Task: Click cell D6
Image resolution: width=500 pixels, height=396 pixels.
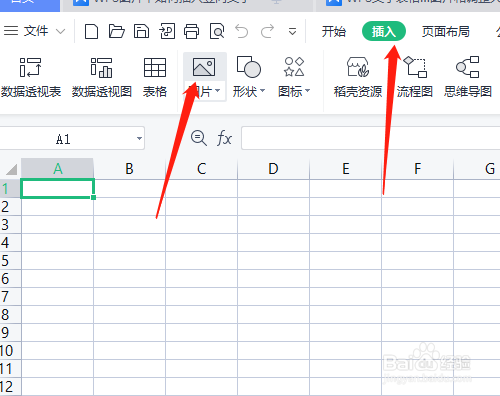Action: [274, 279]
